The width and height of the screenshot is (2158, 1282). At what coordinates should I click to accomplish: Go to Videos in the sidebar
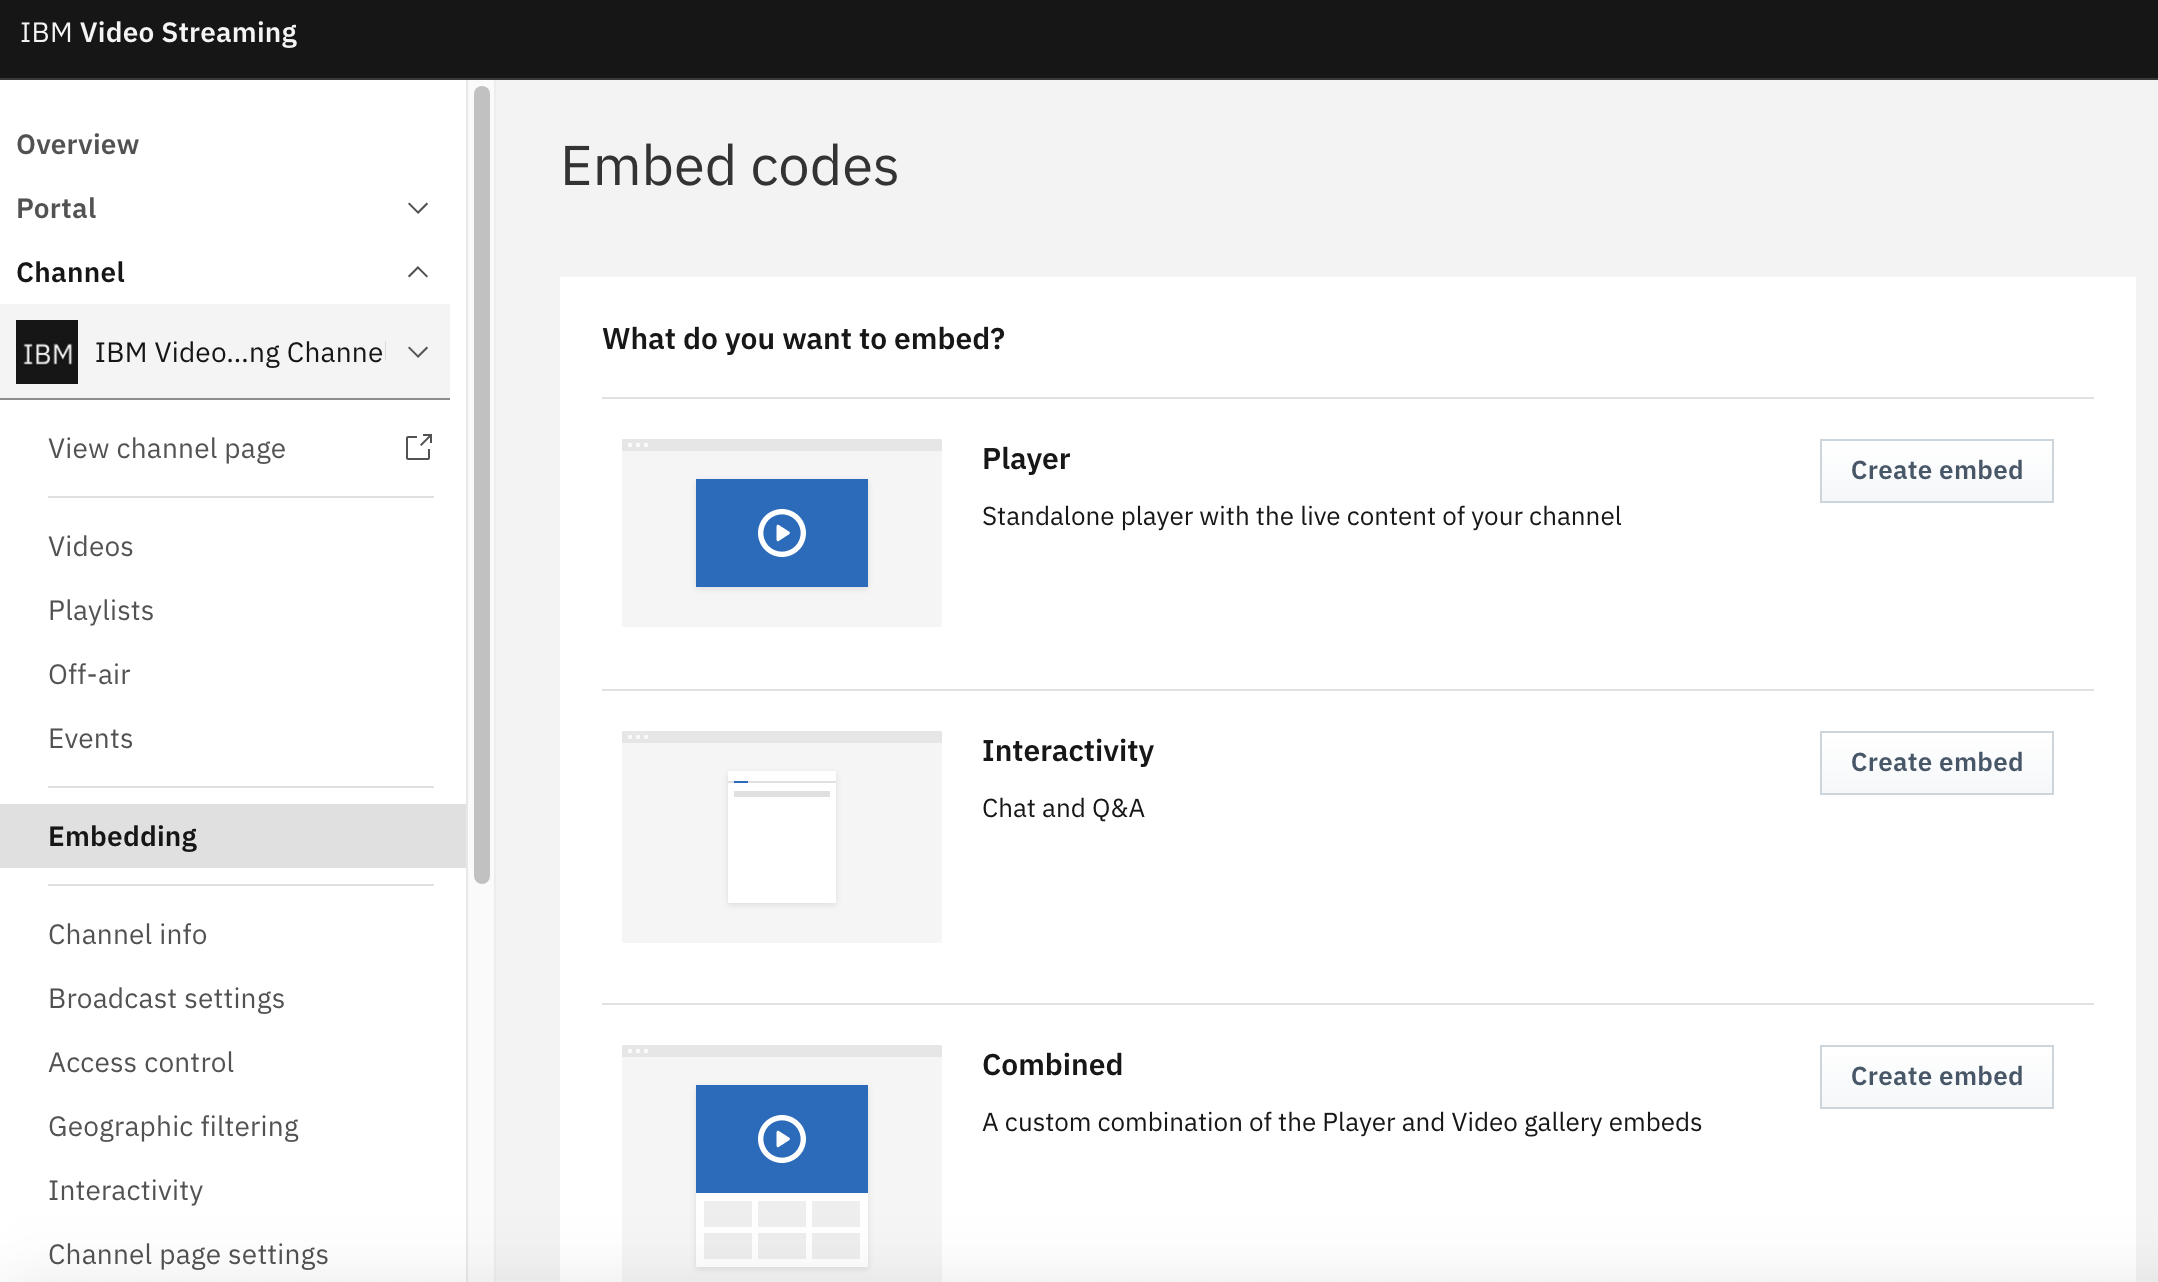[91, 546]
